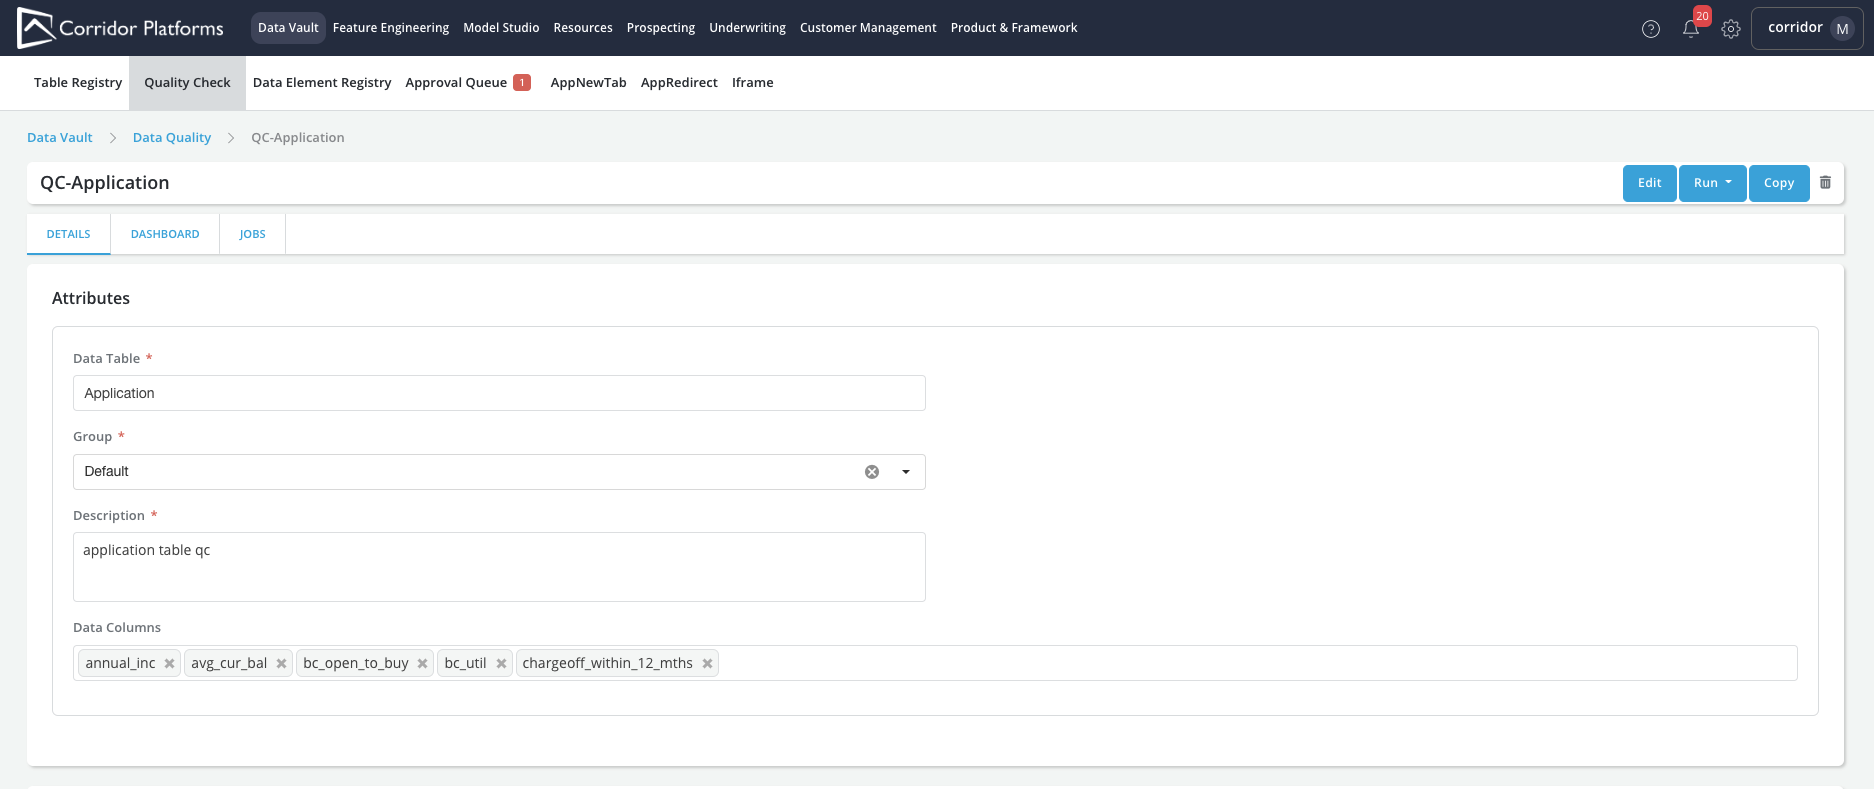Click the Corridor Platforms logo
This screenshot has width=1874, height=789.
point(121,28)
